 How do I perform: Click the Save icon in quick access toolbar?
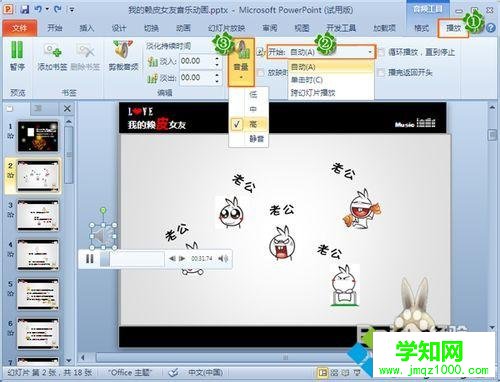(x=25, y=9)
